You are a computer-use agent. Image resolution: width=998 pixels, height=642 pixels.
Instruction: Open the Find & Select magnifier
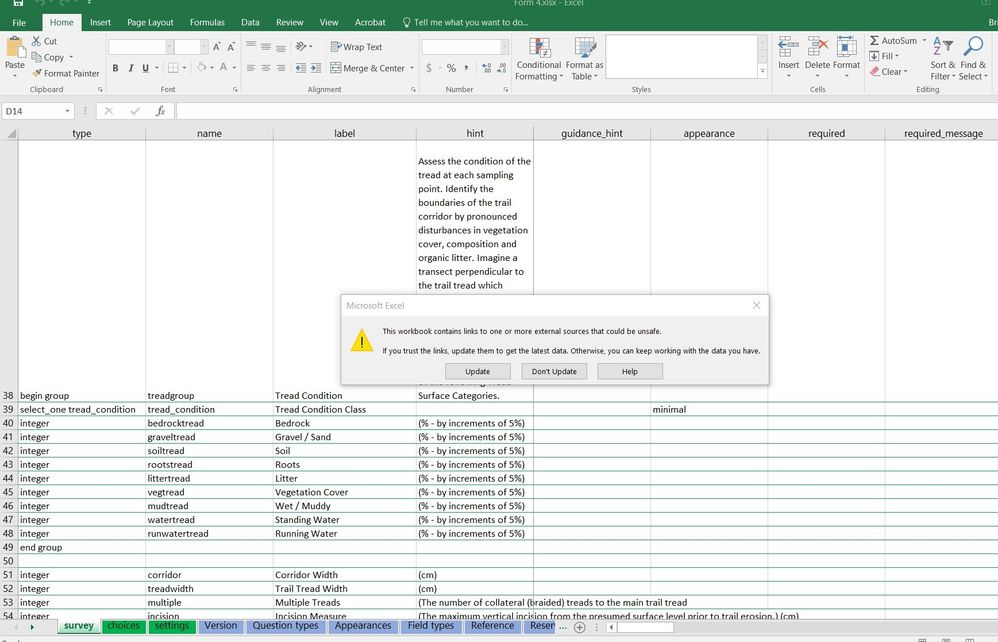pyautogui.click(x=973, y=47)
